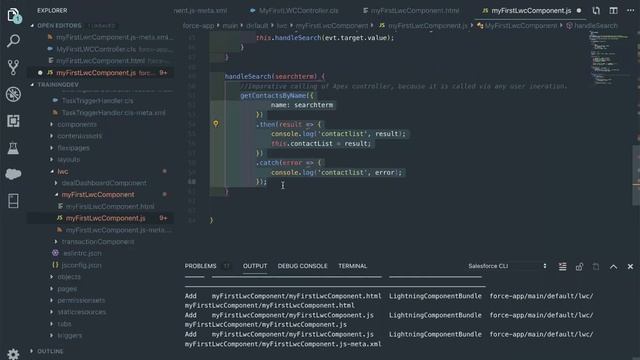
Task: Collapse the Open Editors section
Action: tap(59, 25)
